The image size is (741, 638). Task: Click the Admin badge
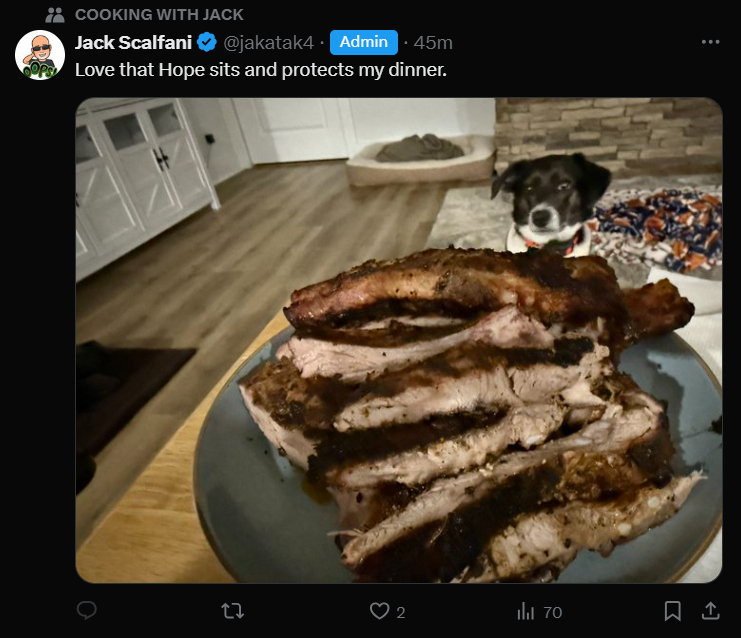363,42
